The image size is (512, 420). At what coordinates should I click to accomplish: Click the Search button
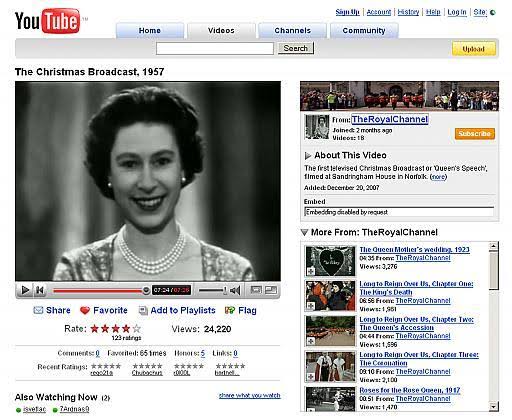pyautogui.click(x=296, y=48)
